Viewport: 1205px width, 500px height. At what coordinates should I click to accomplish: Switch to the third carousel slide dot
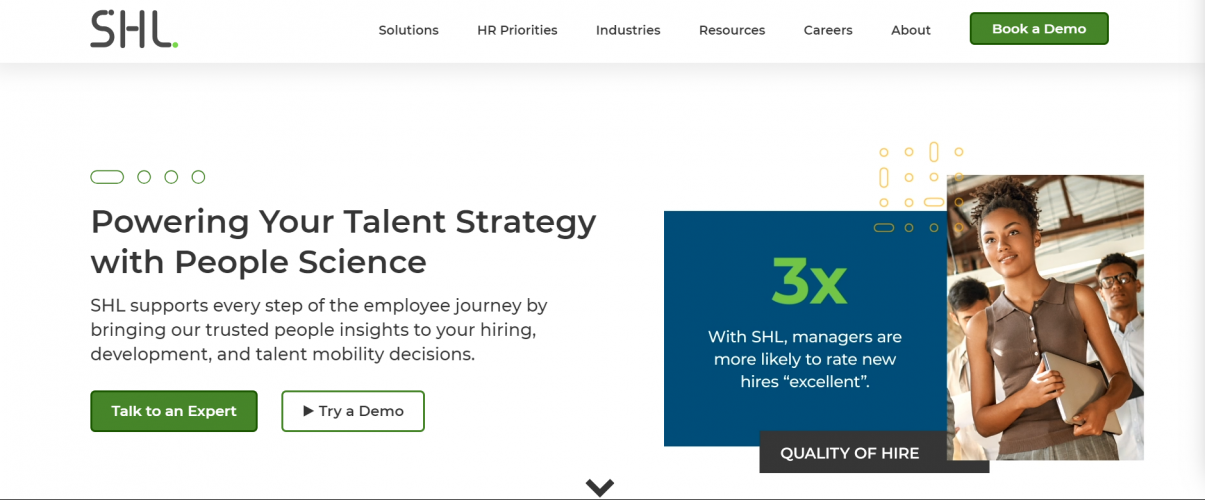click(171, 177)
